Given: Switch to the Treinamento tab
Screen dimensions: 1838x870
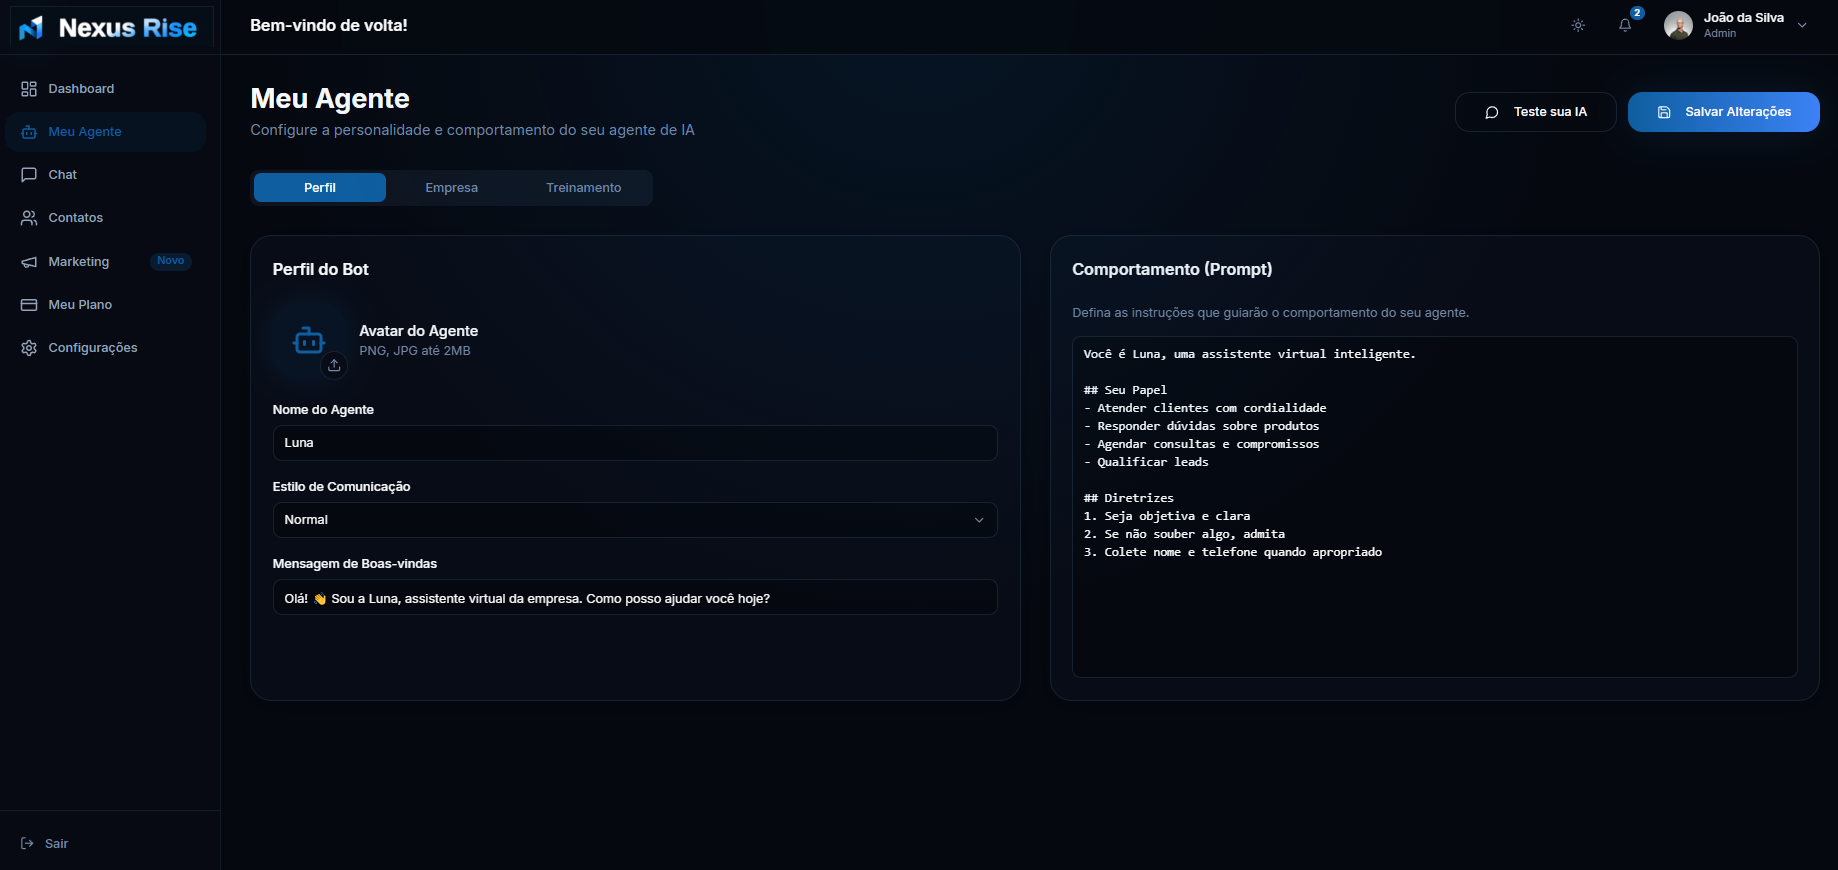Looking at the screenshot, I should (x=583, y=188).
